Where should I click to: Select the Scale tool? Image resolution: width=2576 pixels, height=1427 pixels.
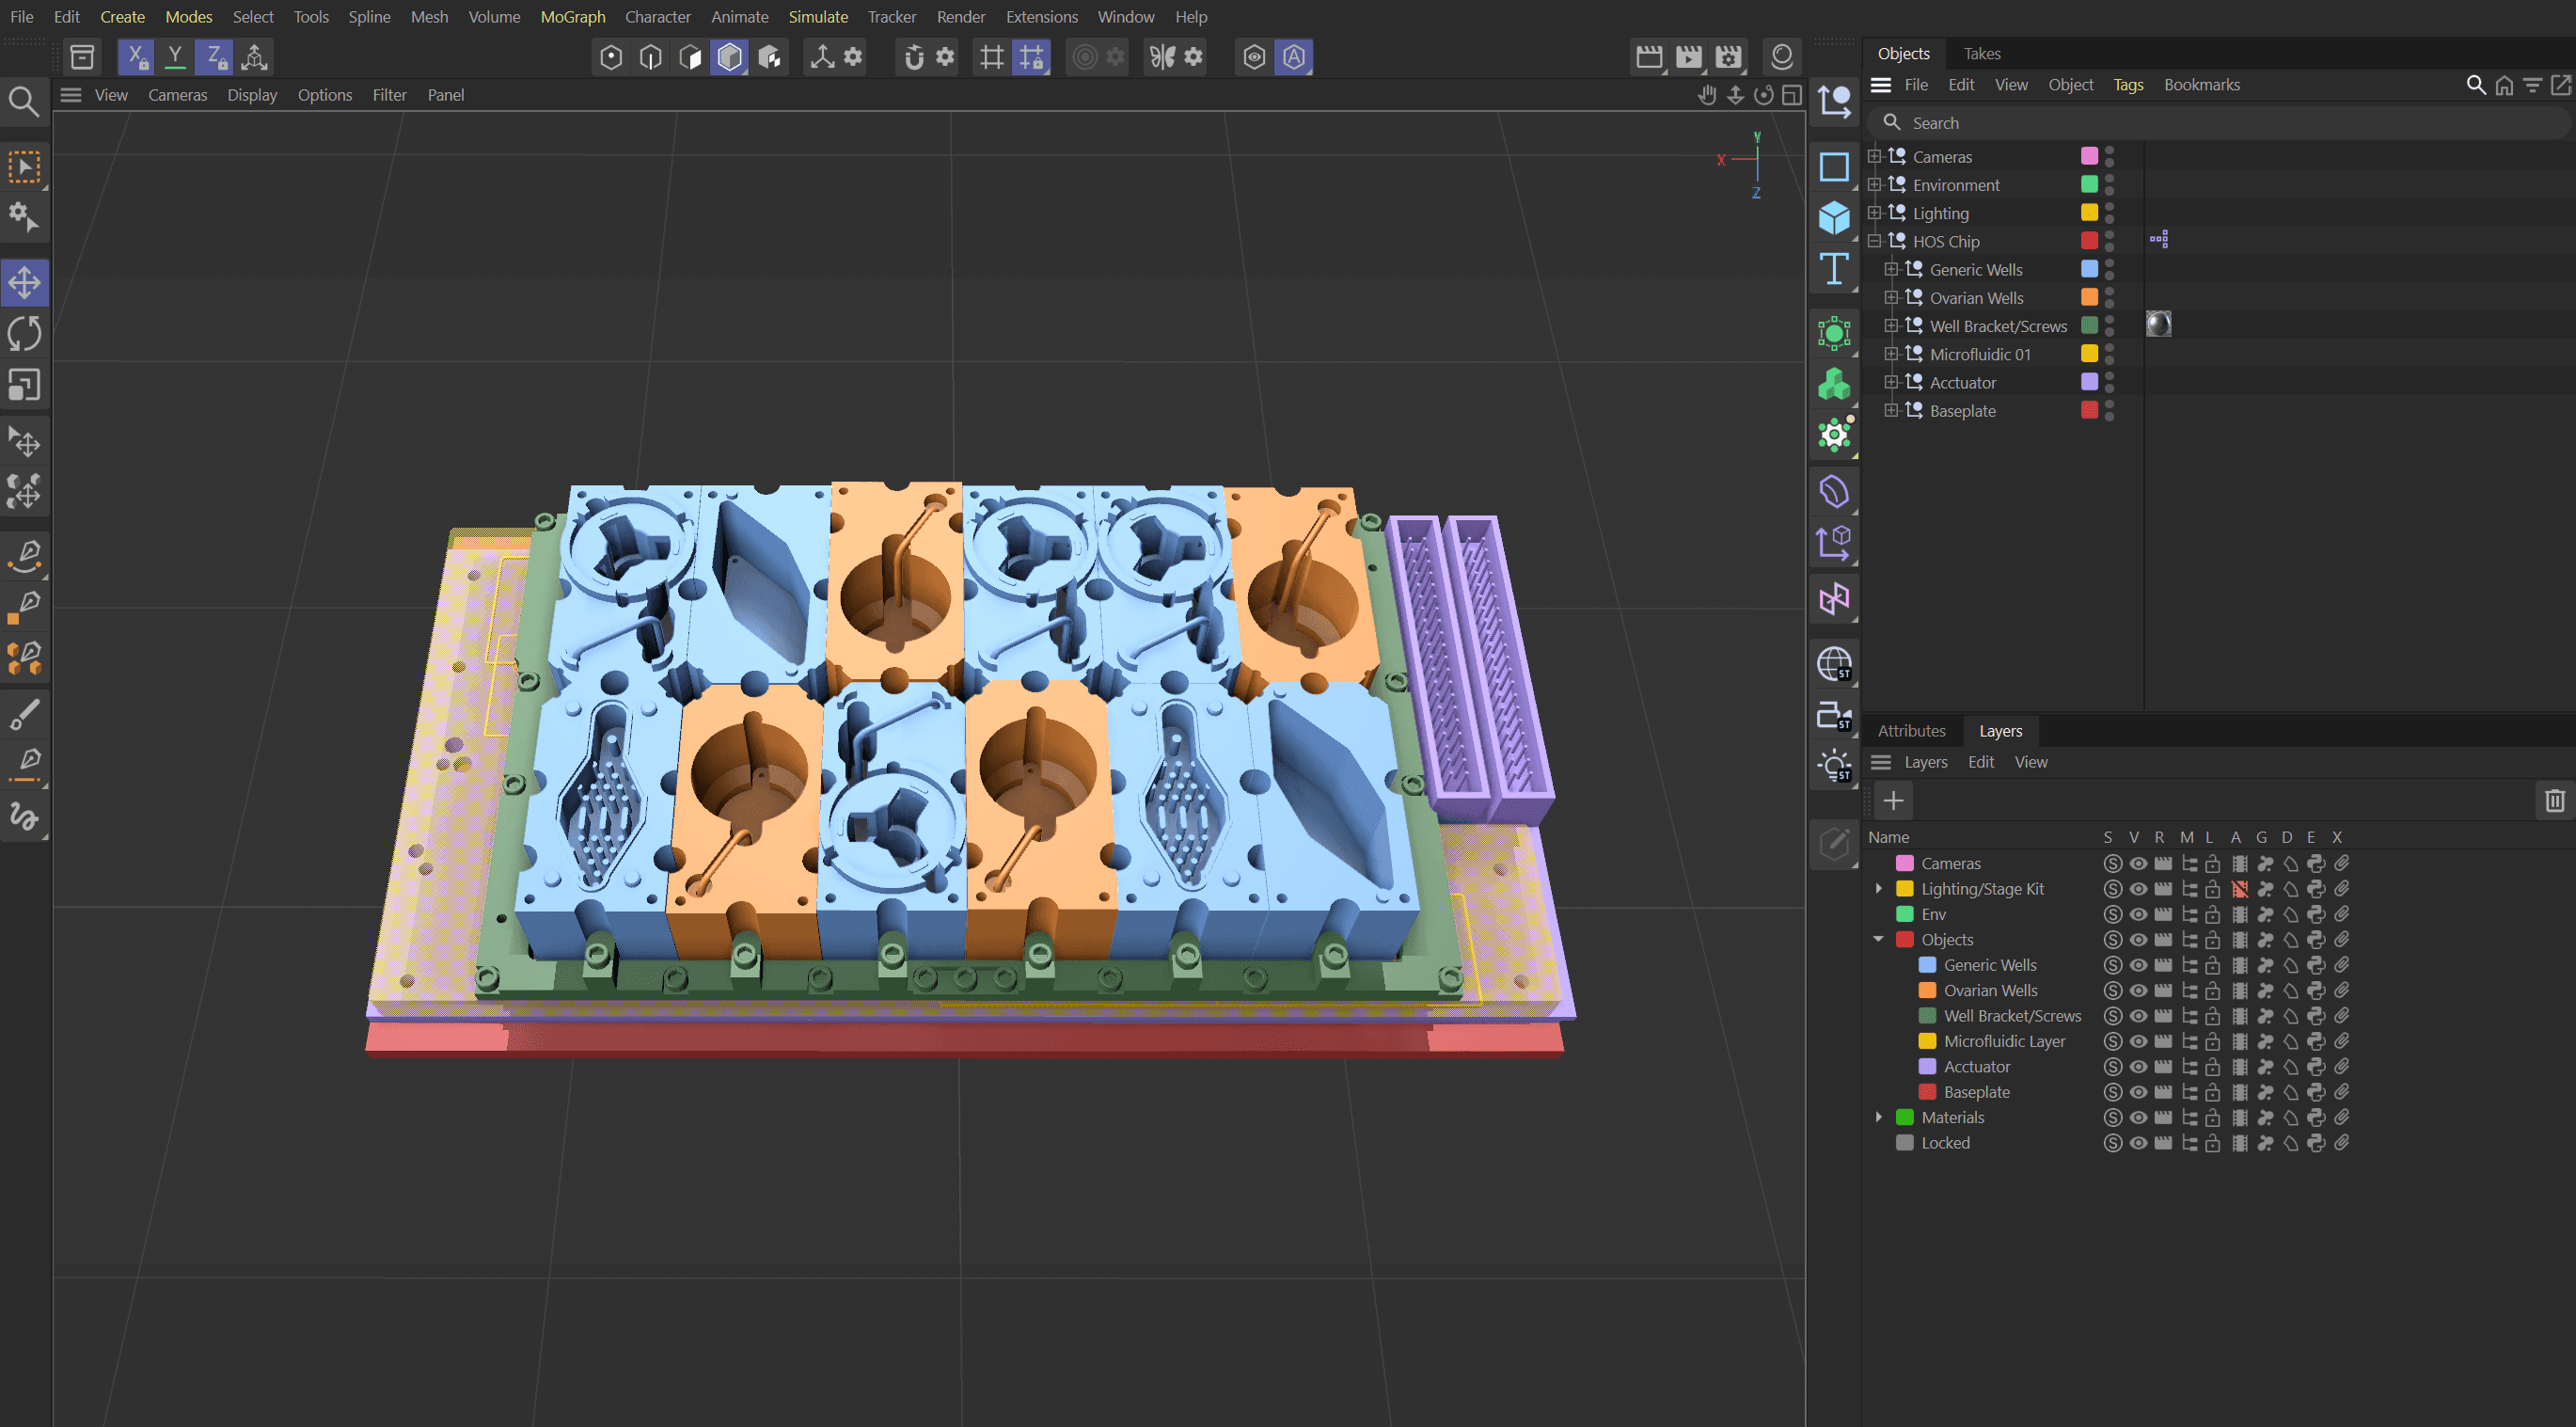coord(24,385)
